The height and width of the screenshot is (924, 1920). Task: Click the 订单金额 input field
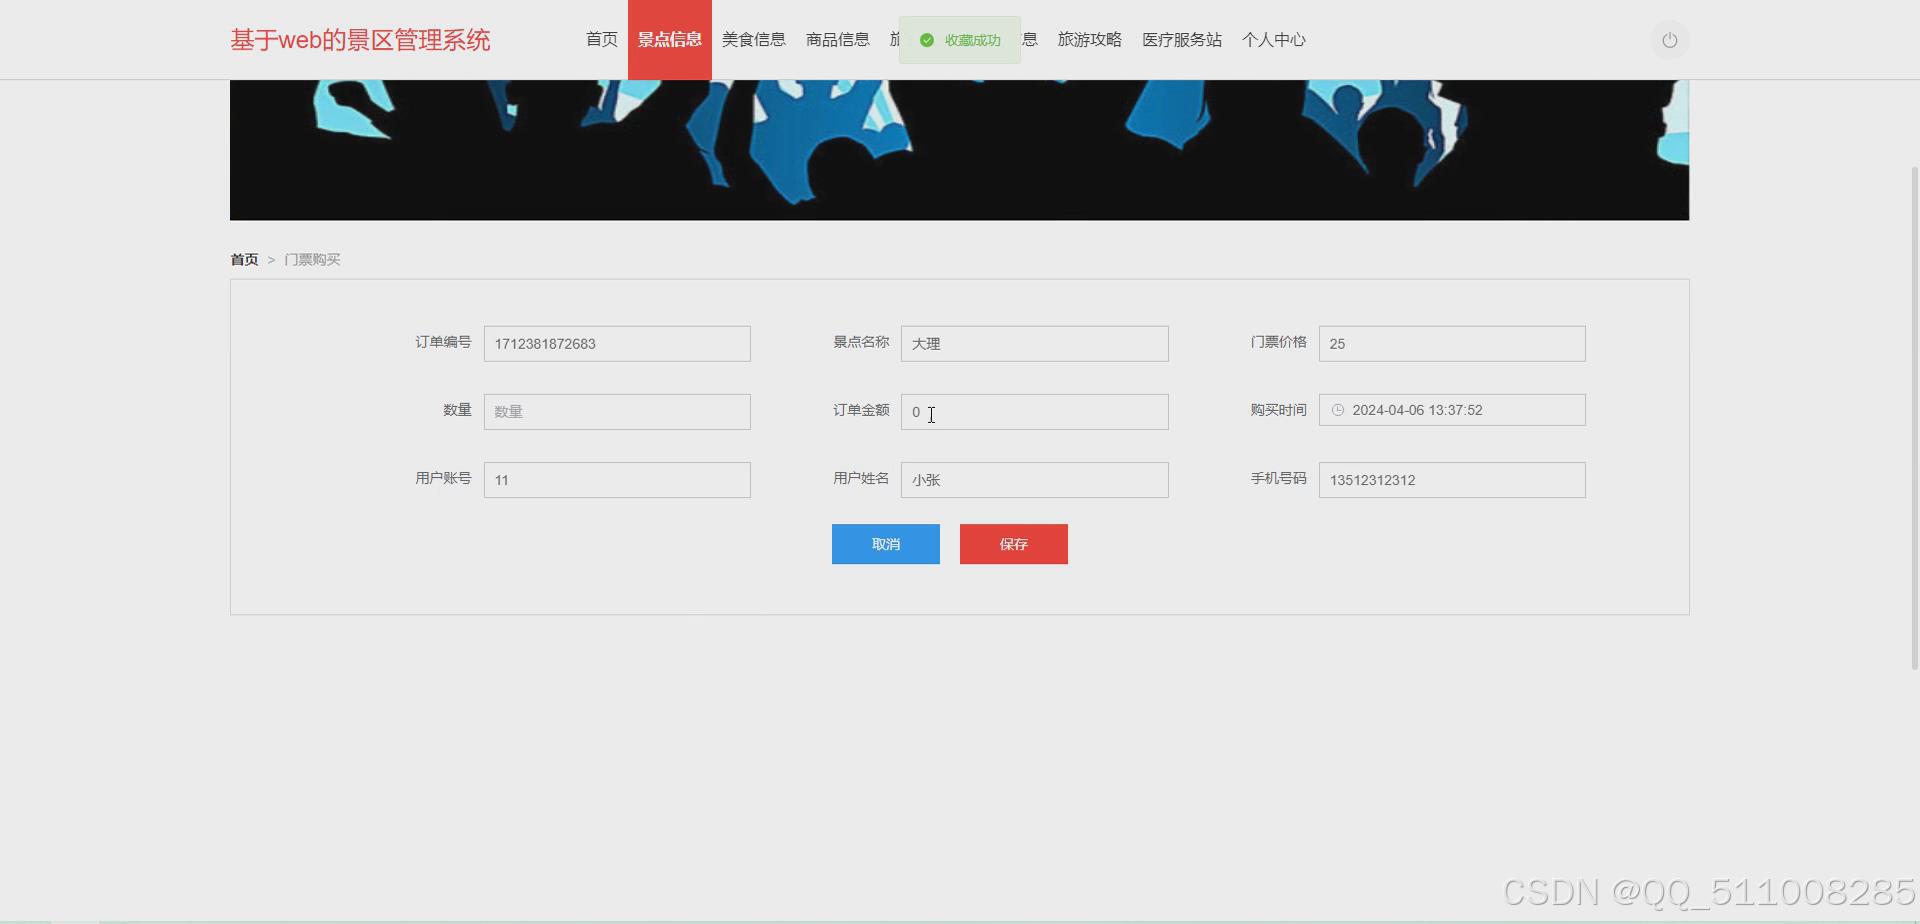(x=1035, y=412)
